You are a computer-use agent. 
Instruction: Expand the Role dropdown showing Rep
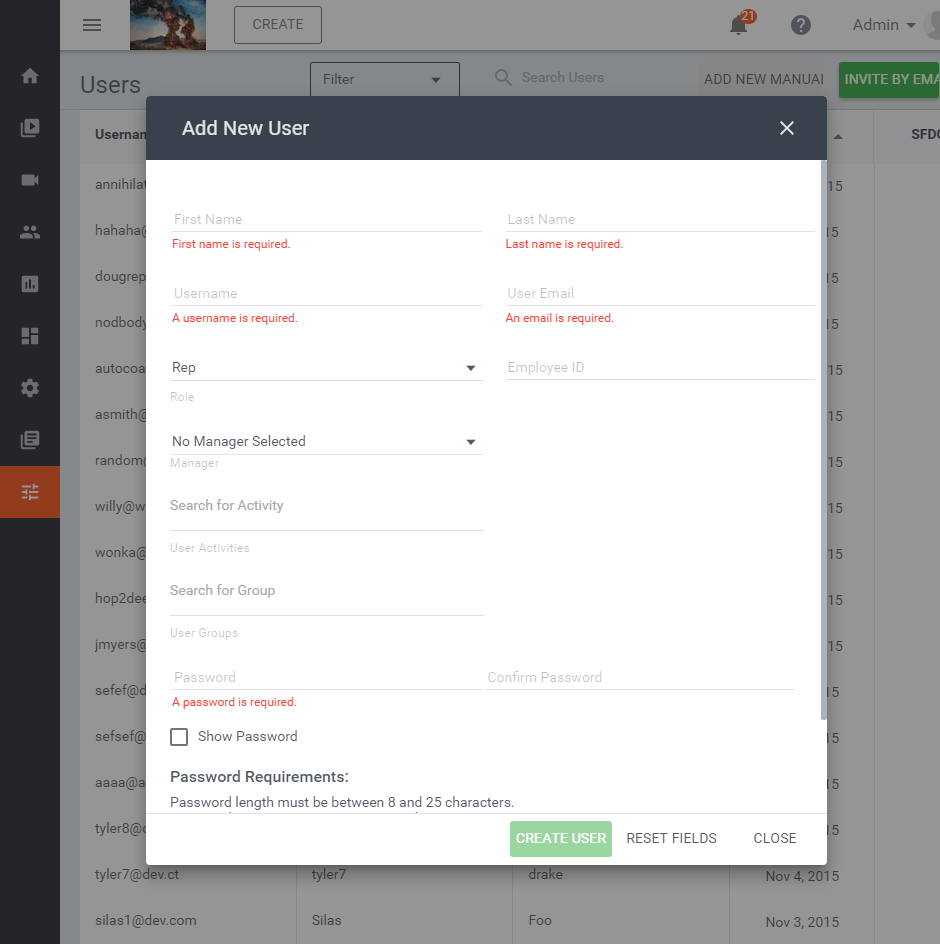pos(326,368)
